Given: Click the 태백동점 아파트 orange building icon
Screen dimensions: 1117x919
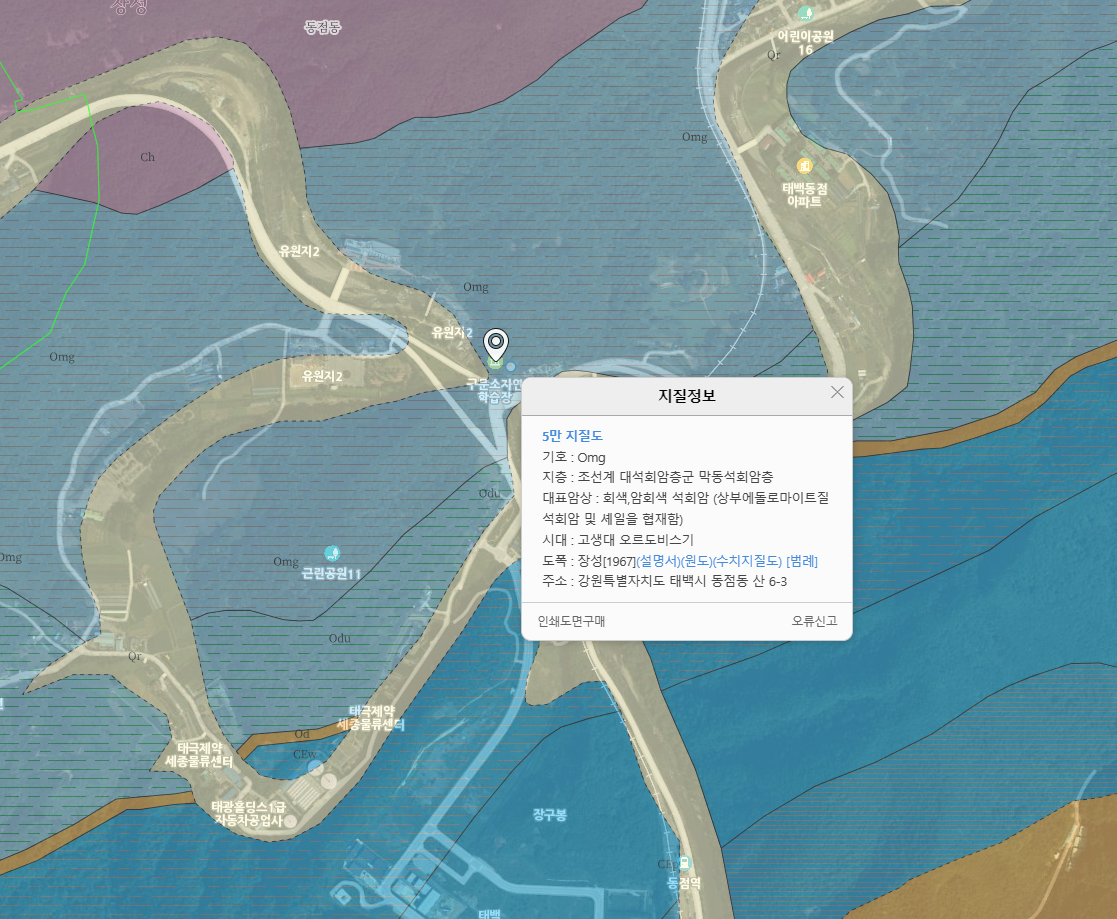Looking at the screenshot, I should point(804,166).
